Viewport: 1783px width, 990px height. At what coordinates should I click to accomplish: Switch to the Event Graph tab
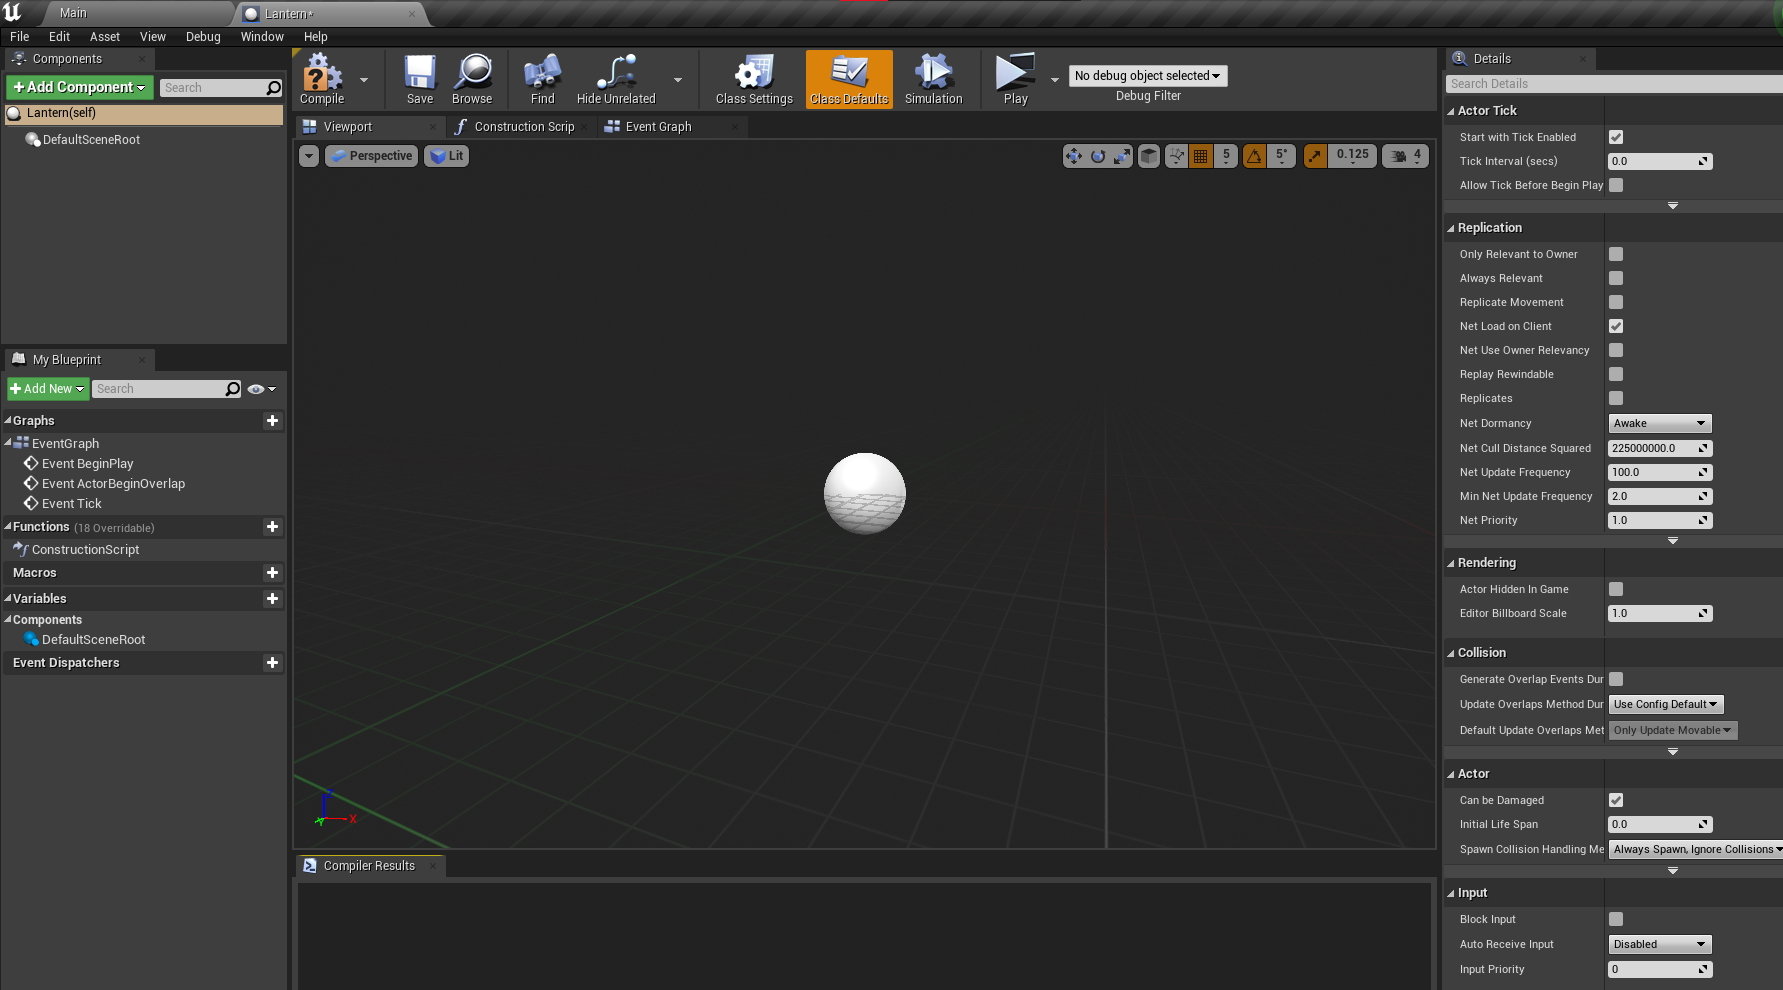(x=657, y=127)
